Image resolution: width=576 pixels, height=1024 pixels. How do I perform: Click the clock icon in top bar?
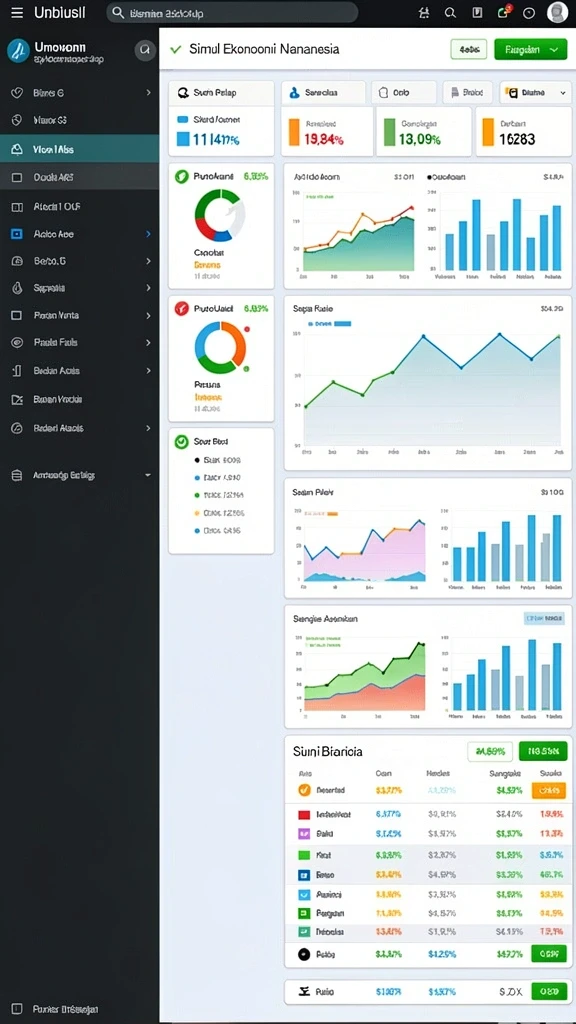click(530, 12)
